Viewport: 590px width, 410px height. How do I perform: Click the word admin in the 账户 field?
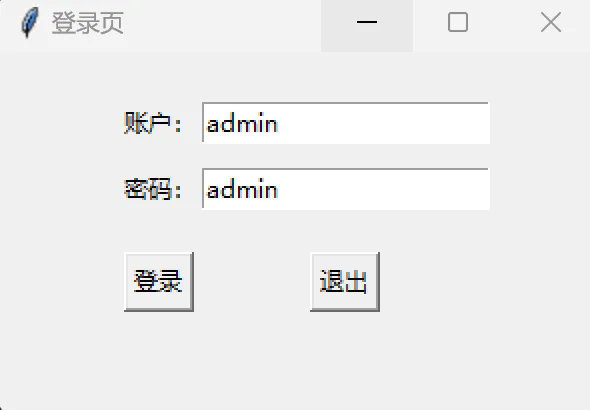click(242, 123)
